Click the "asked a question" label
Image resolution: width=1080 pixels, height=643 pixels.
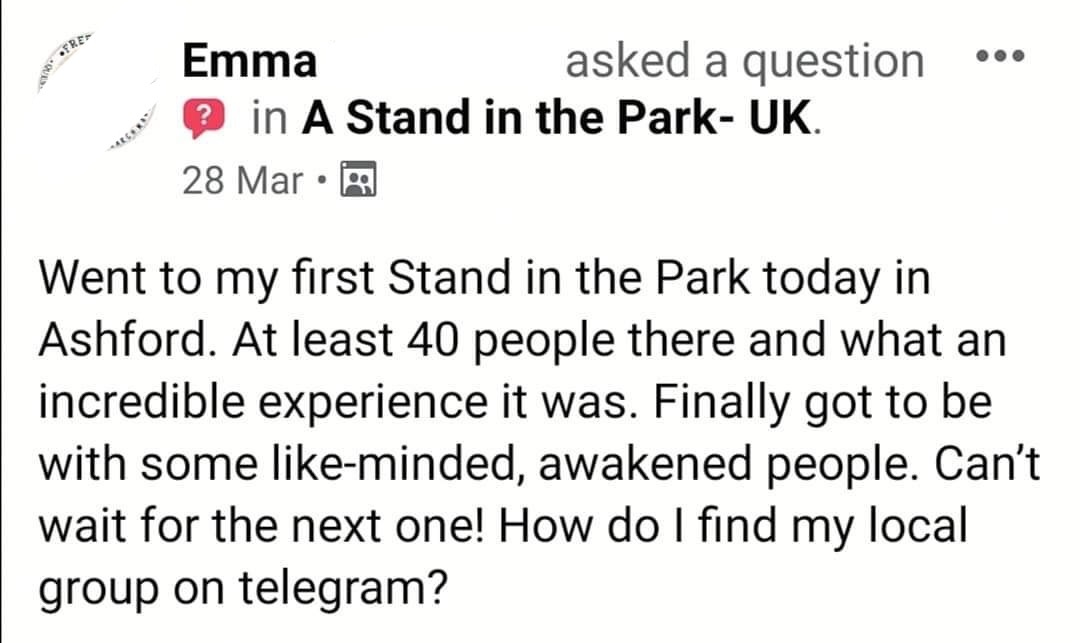pyautogui.click(x=745, y=62)
